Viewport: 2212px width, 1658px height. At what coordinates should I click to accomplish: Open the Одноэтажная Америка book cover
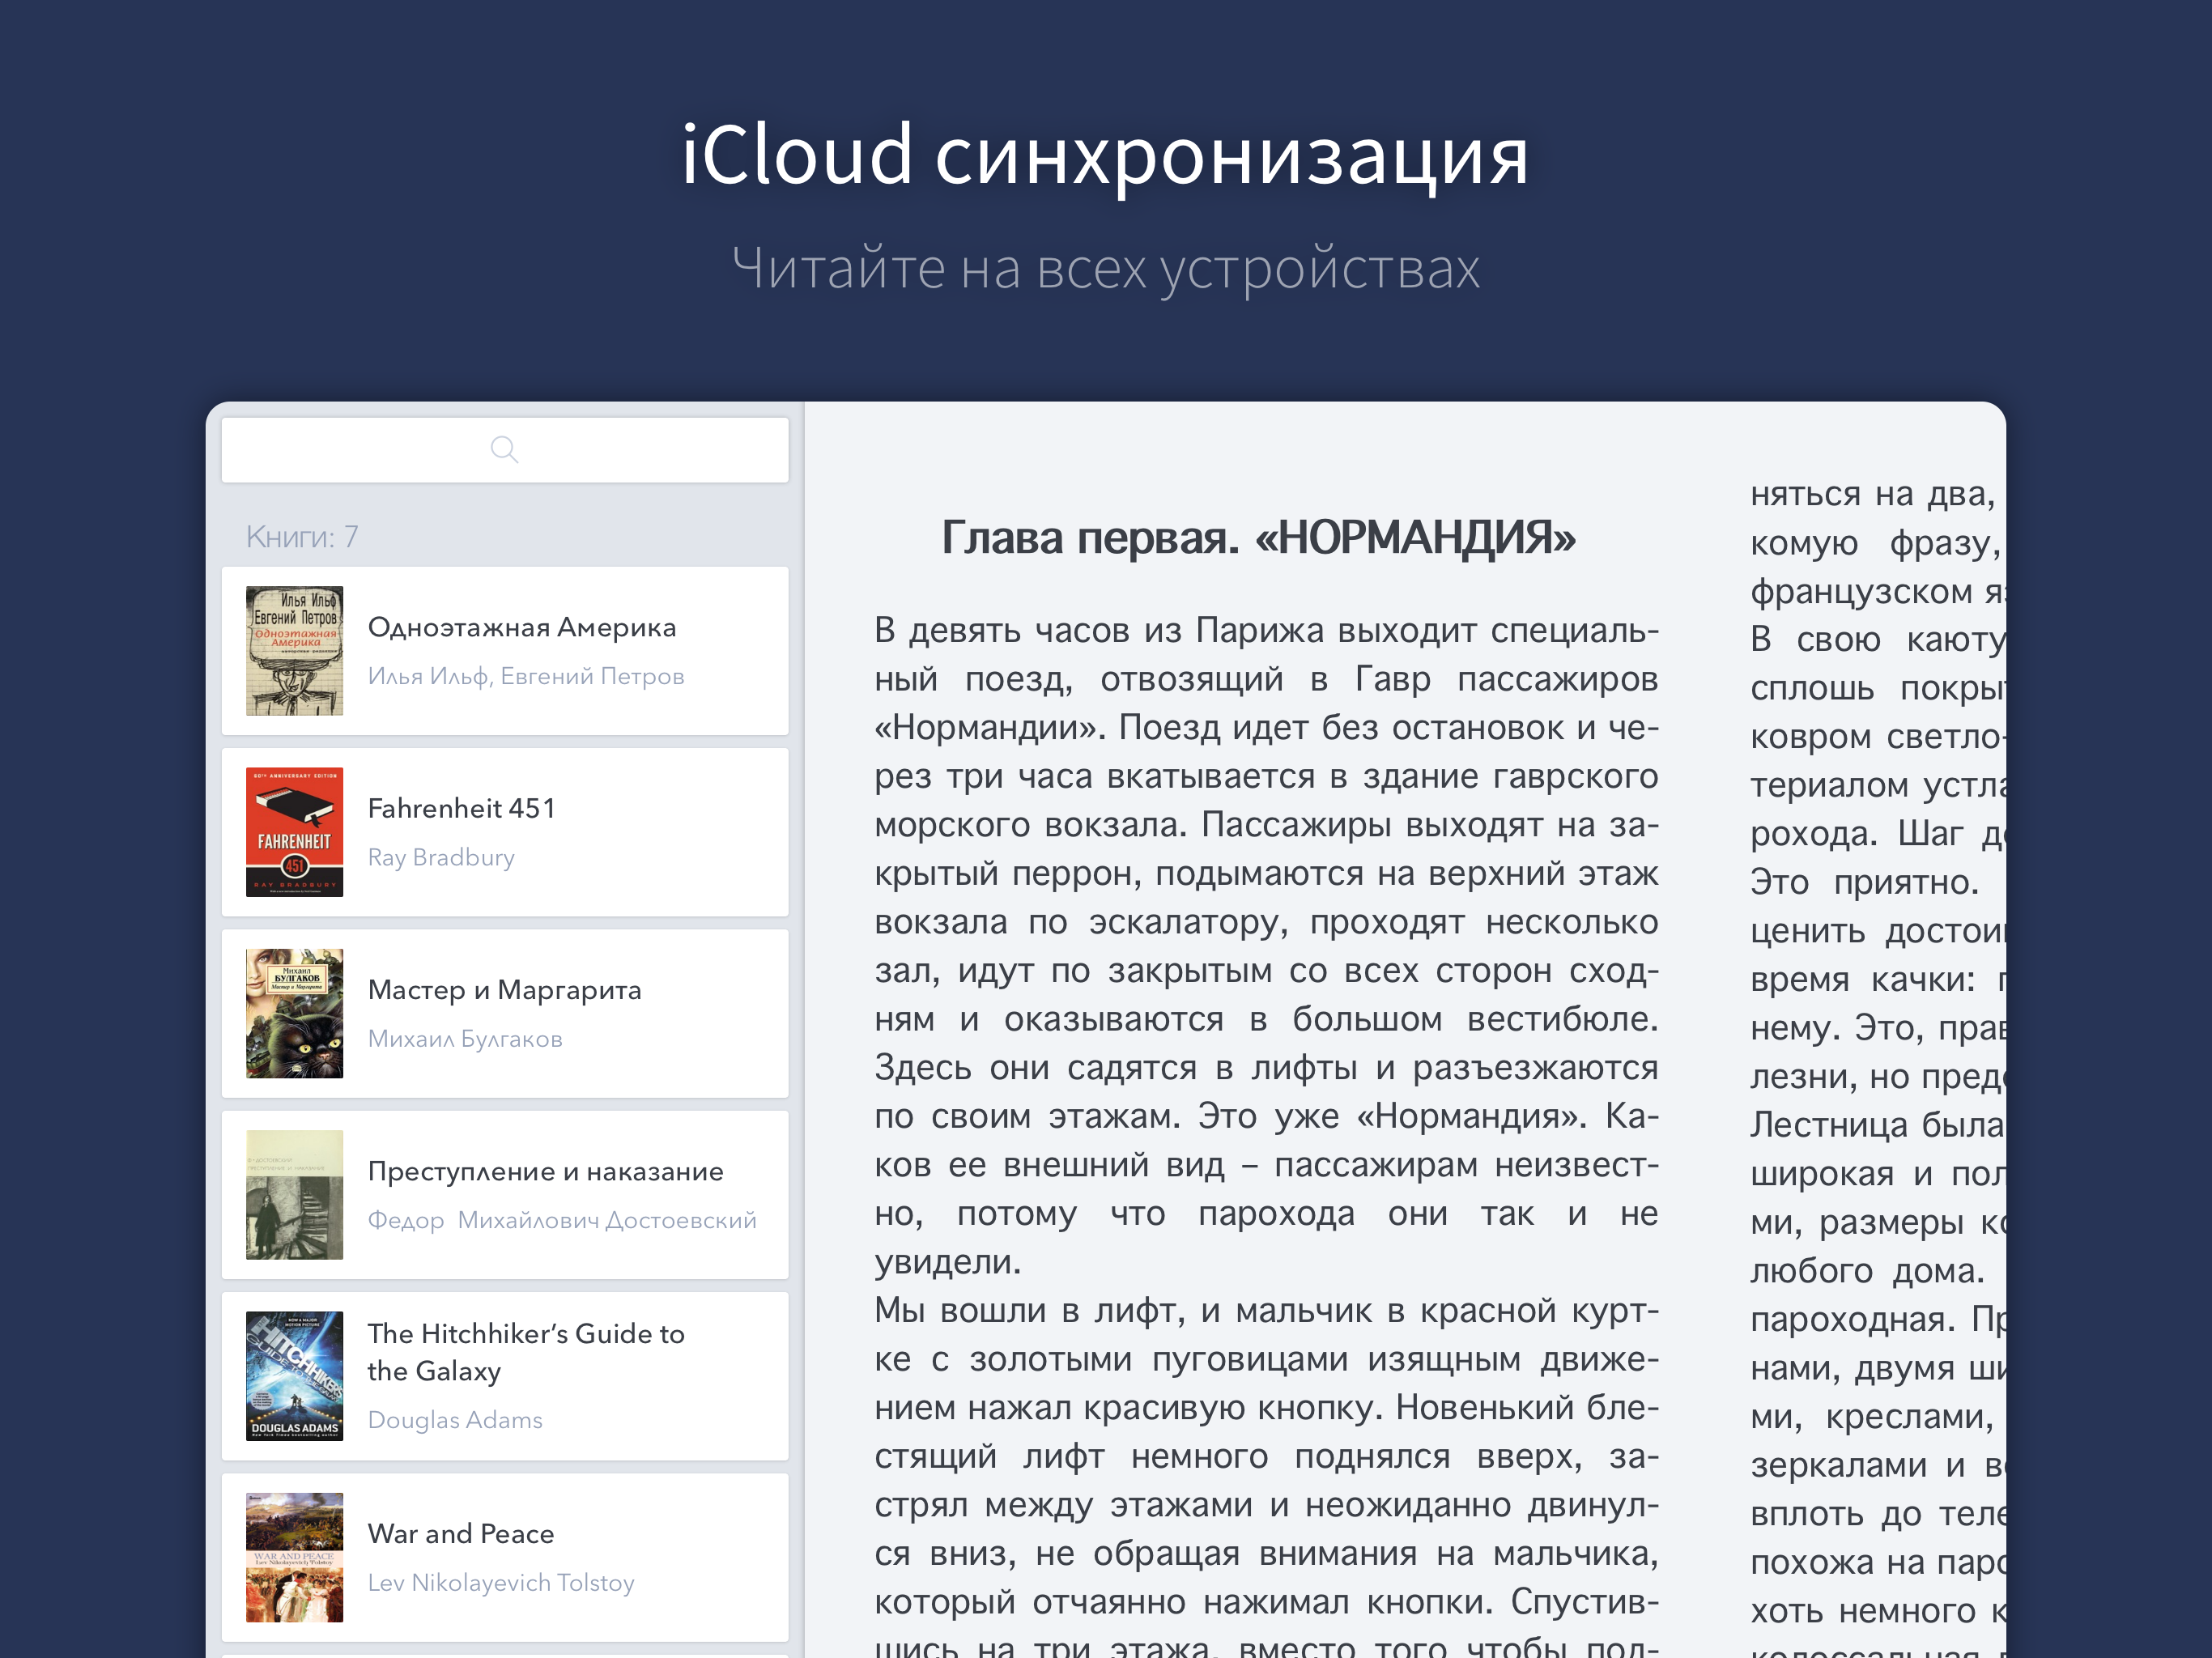coord(294,650)
